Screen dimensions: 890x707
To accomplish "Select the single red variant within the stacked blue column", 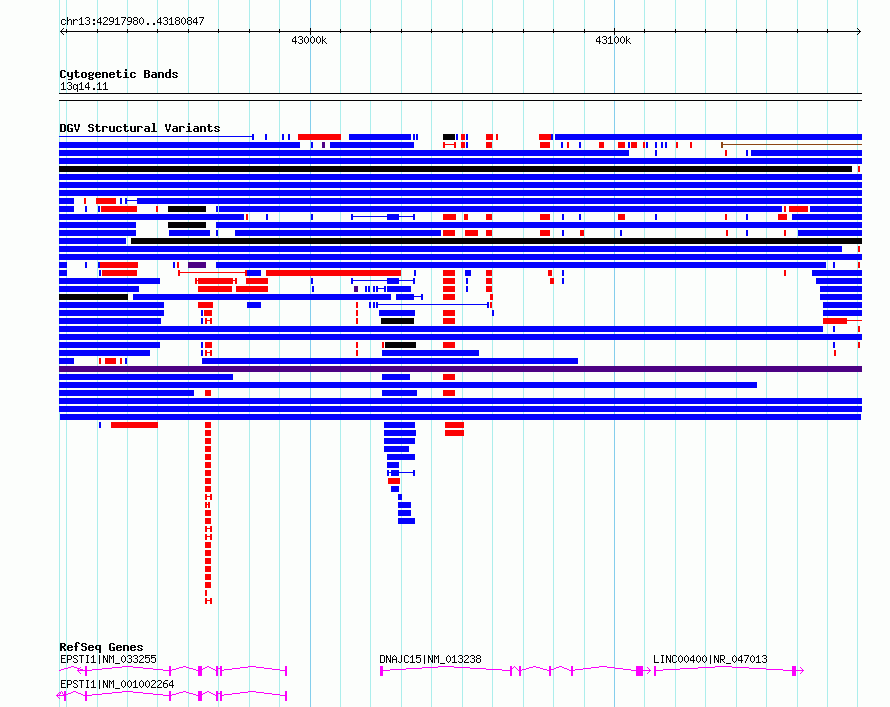I will [394, 481].
